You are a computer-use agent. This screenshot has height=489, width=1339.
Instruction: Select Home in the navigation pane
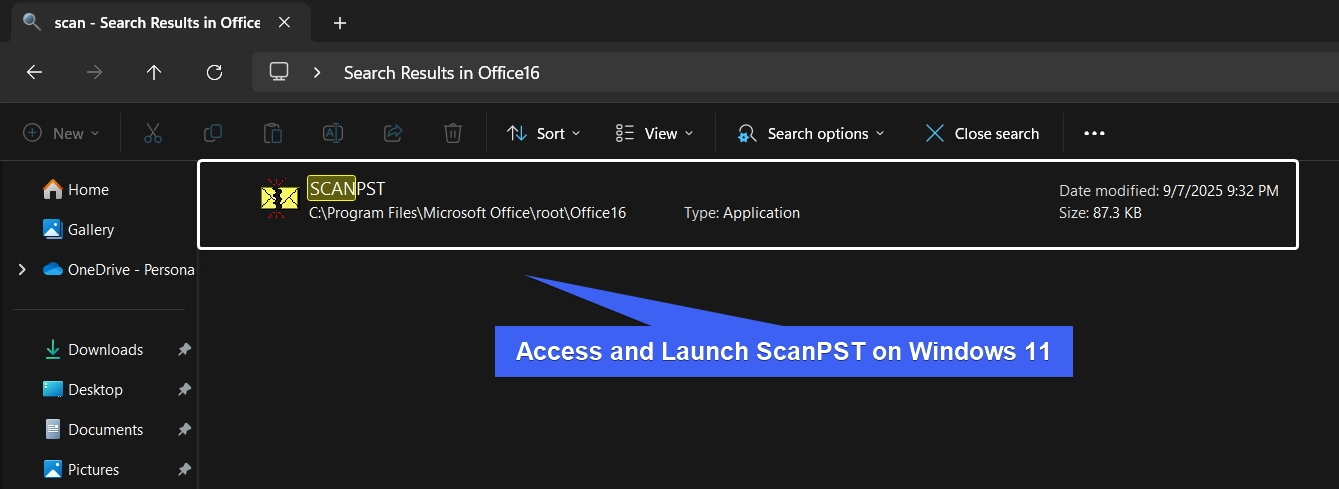[88, 189]
